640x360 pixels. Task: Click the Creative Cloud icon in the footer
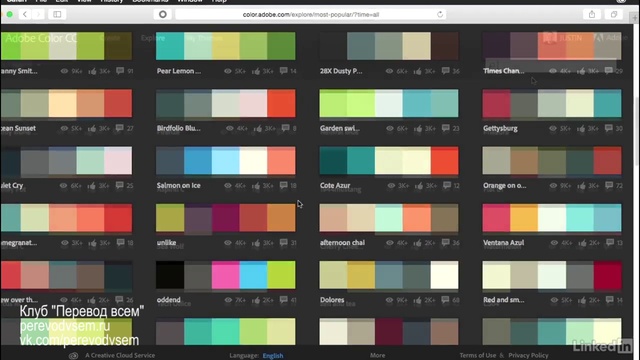[73, 355]
